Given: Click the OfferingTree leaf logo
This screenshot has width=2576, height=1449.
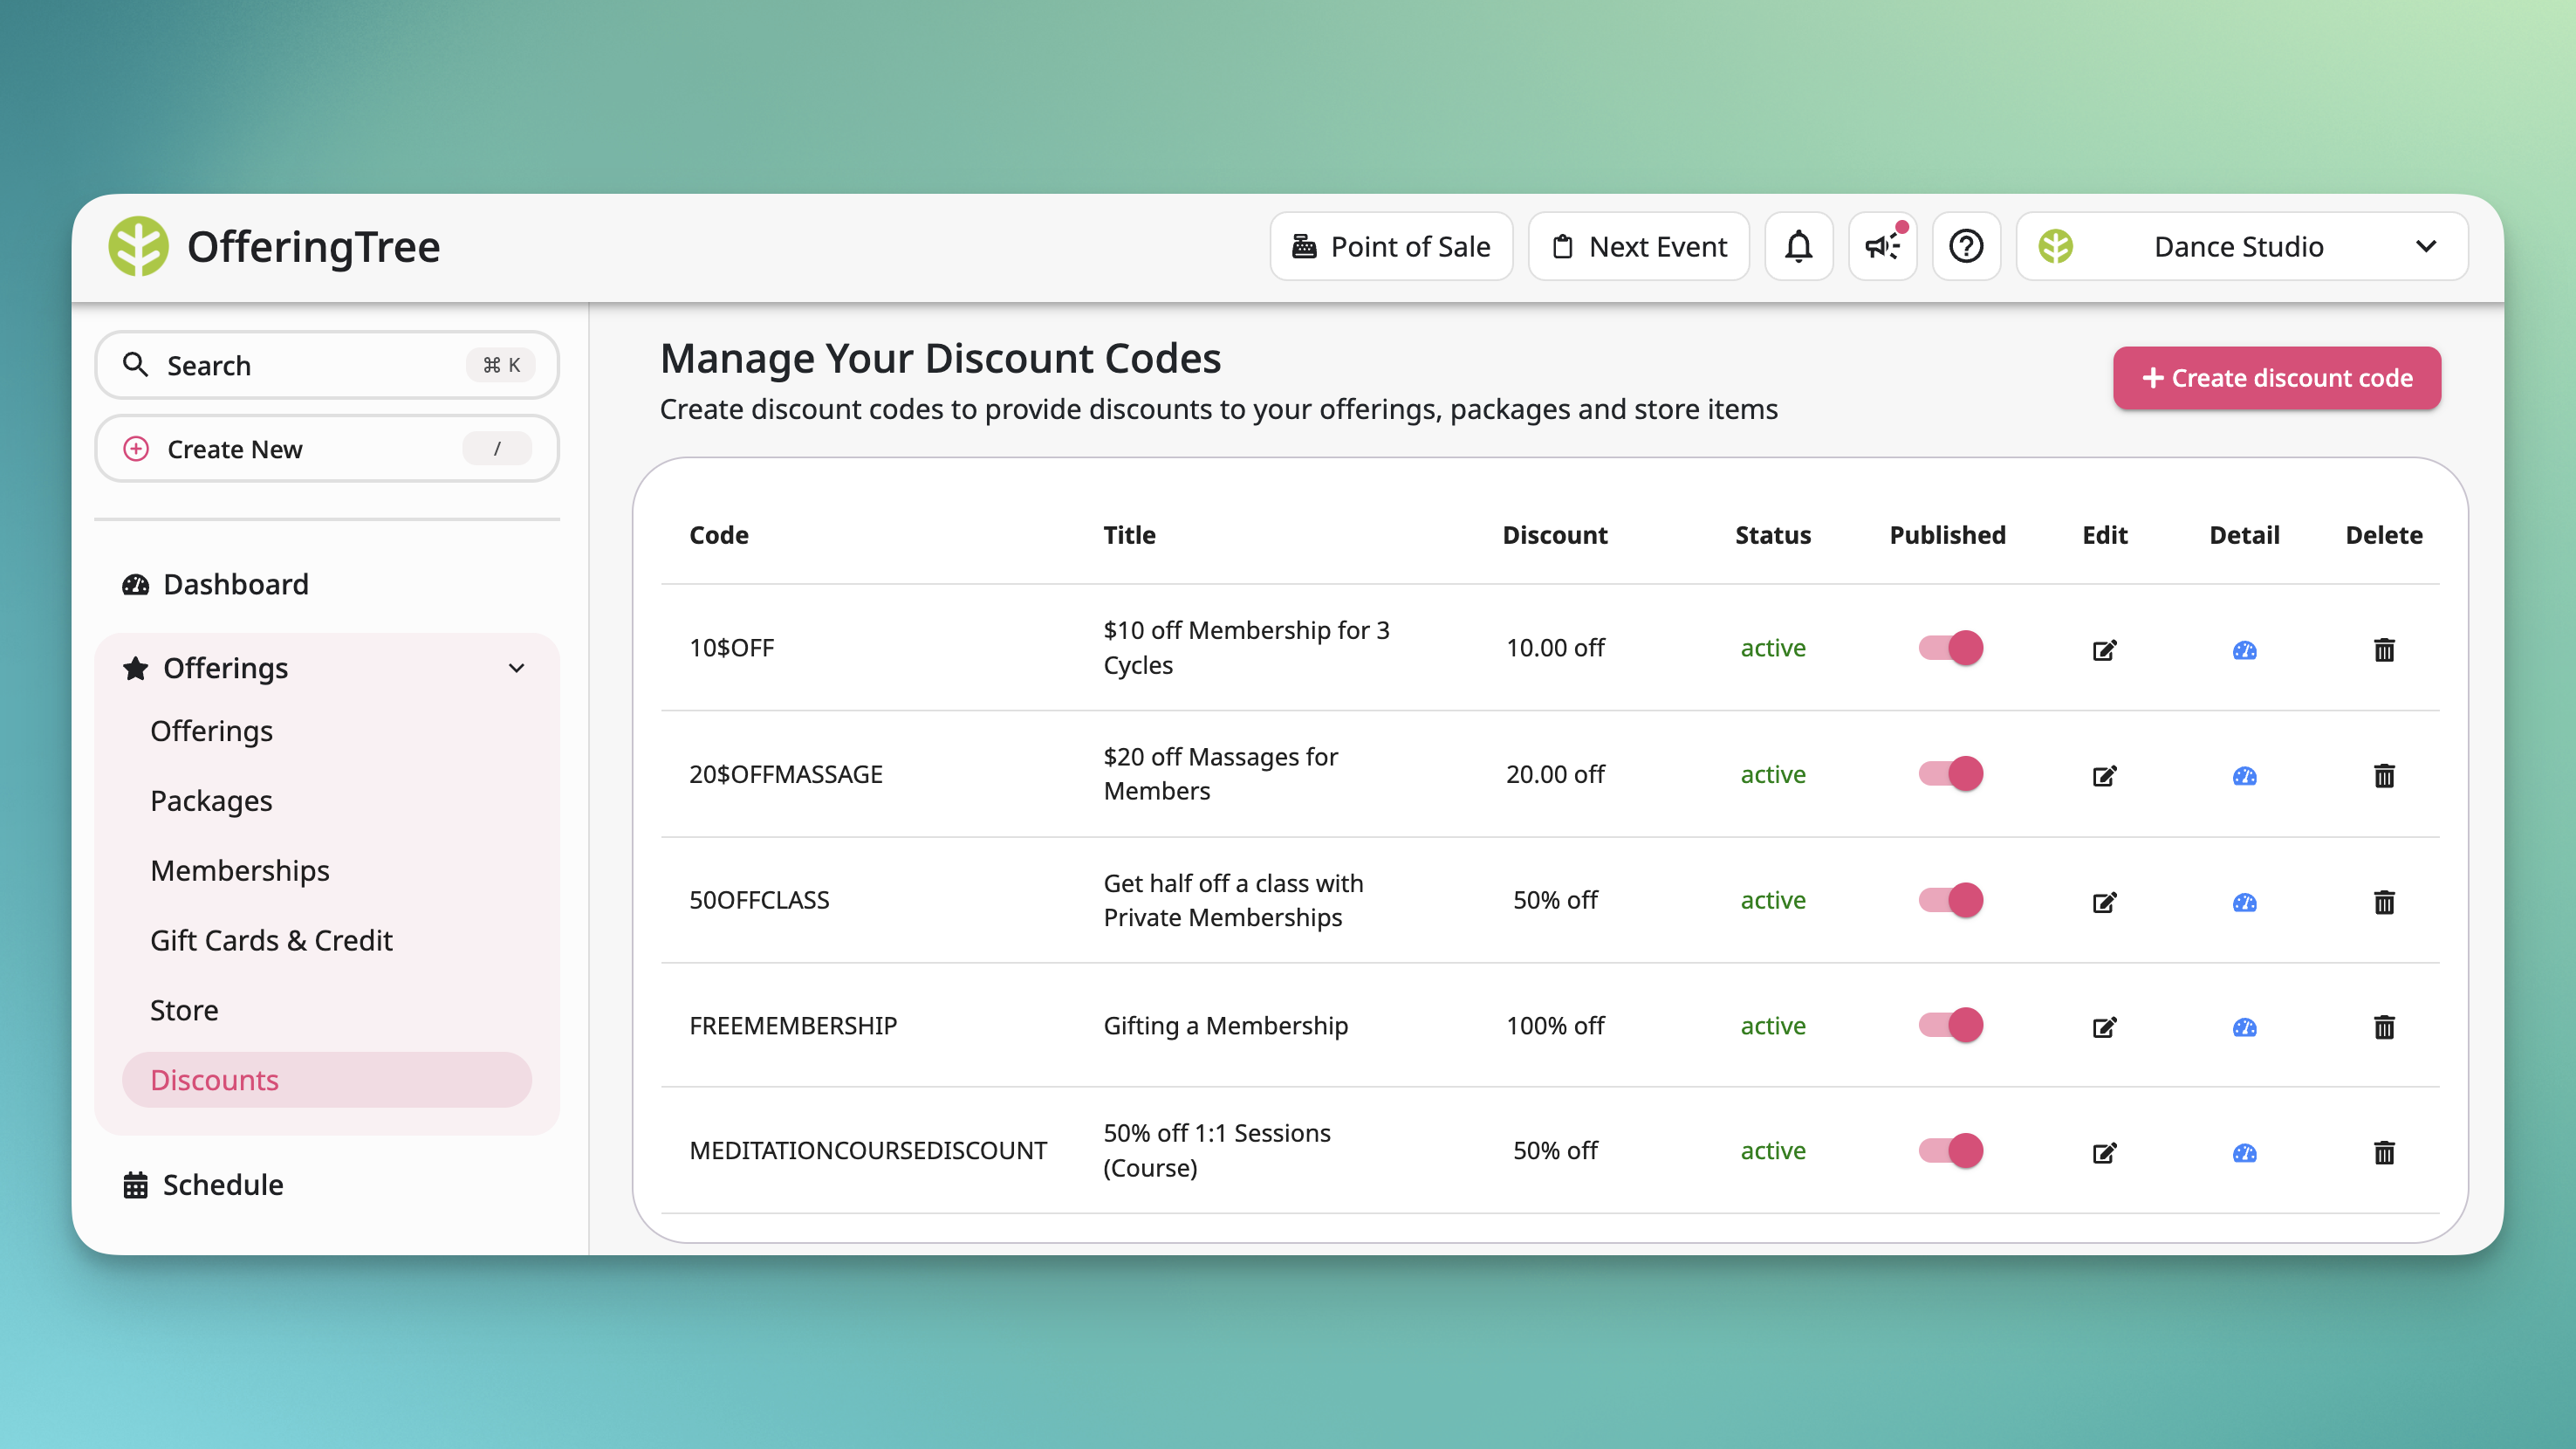Looking at the screenshot, I should pos(138,246).
